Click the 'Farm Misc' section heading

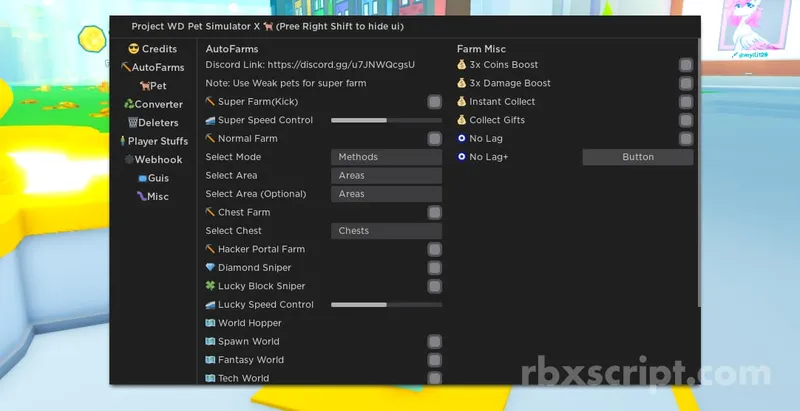[x=481, y=49]
